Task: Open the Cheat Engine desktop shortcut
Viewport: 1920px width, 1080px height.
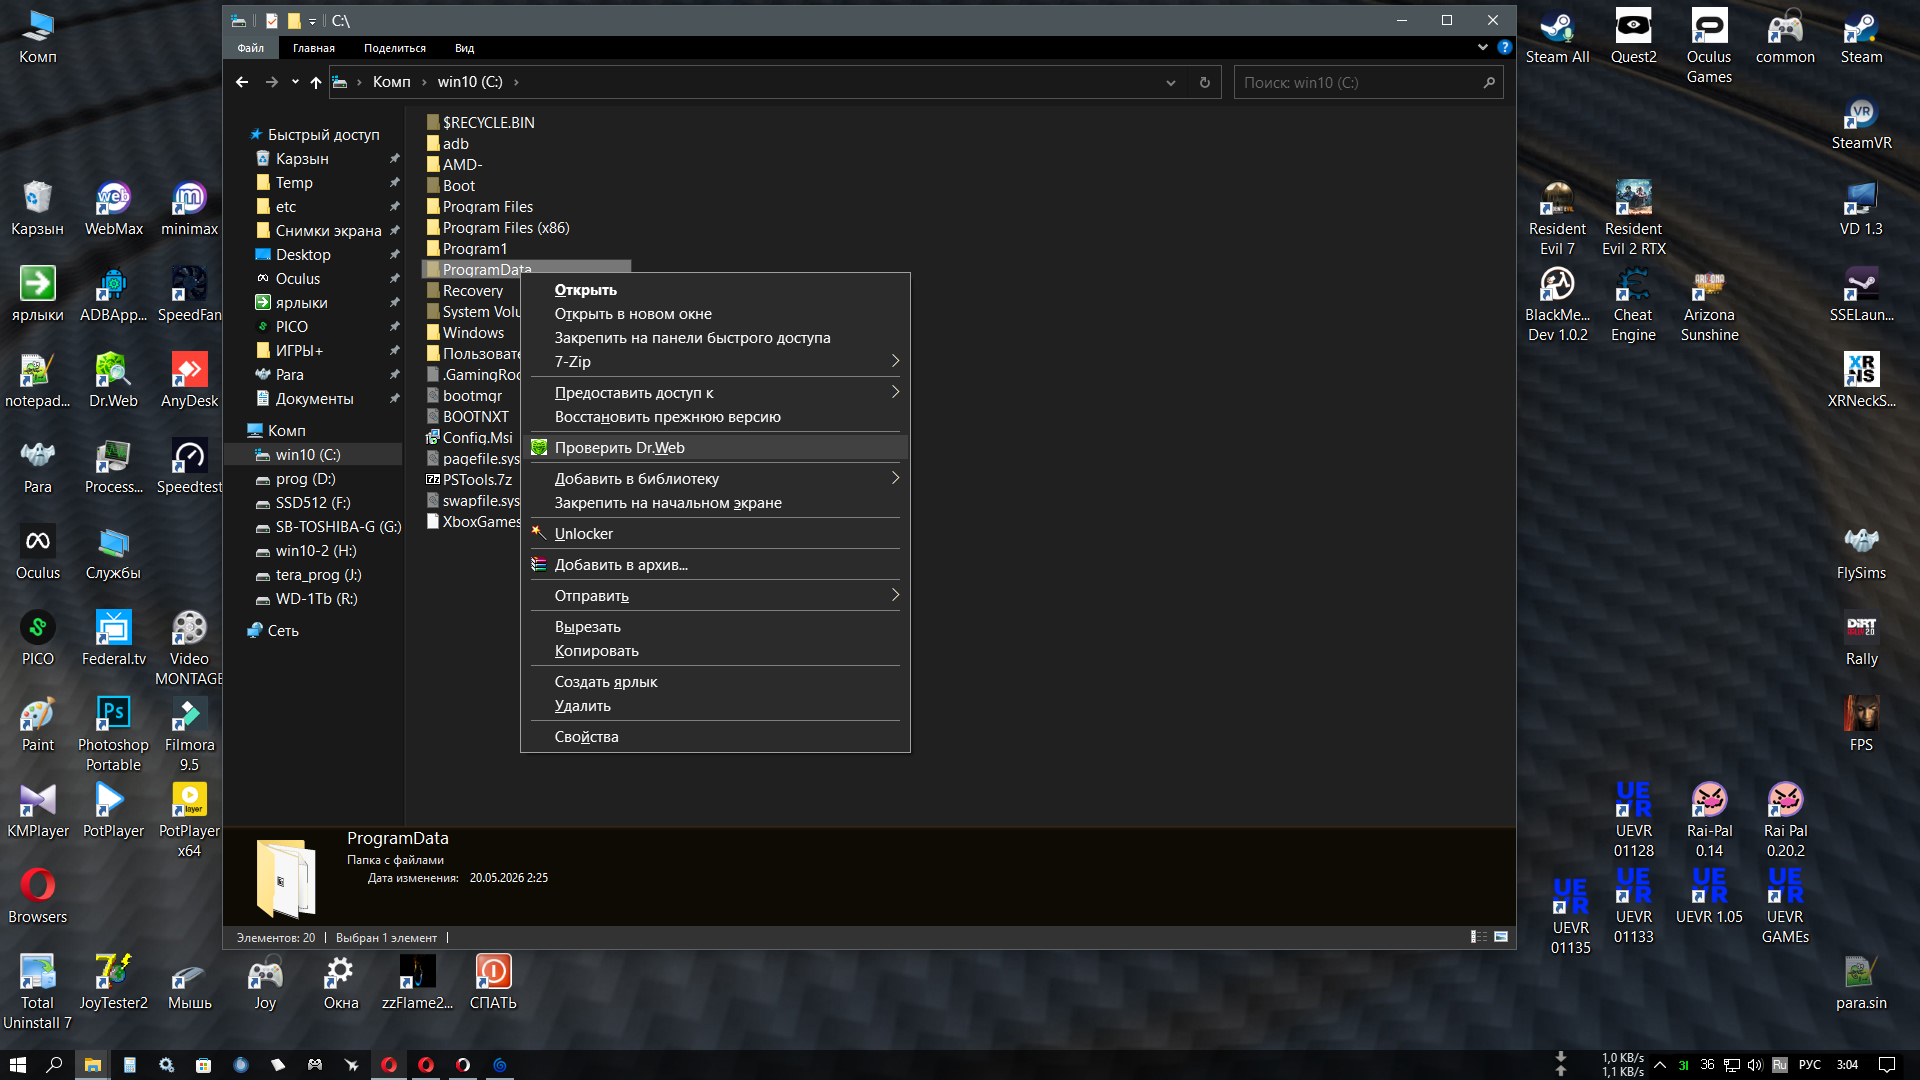Action: coord(1633,306)
